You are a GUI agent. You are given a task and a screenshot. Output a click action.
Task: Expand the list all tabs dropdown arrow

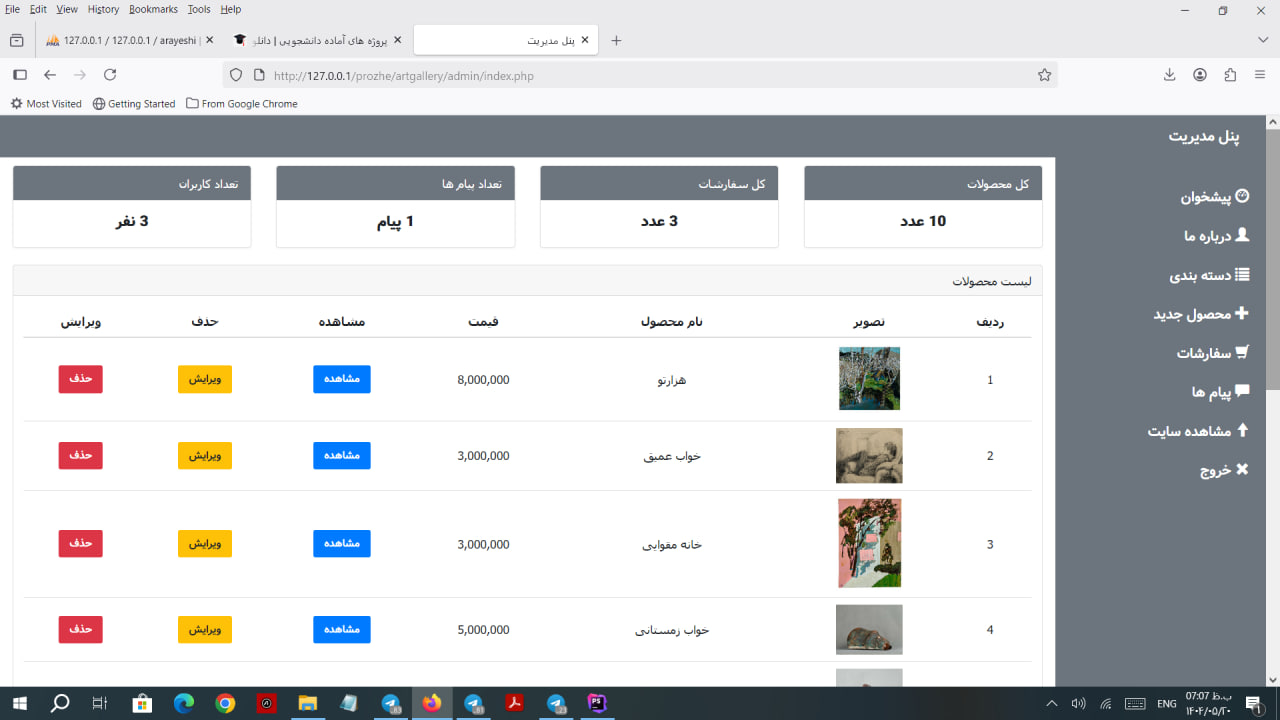click(x=1262, y=40)
